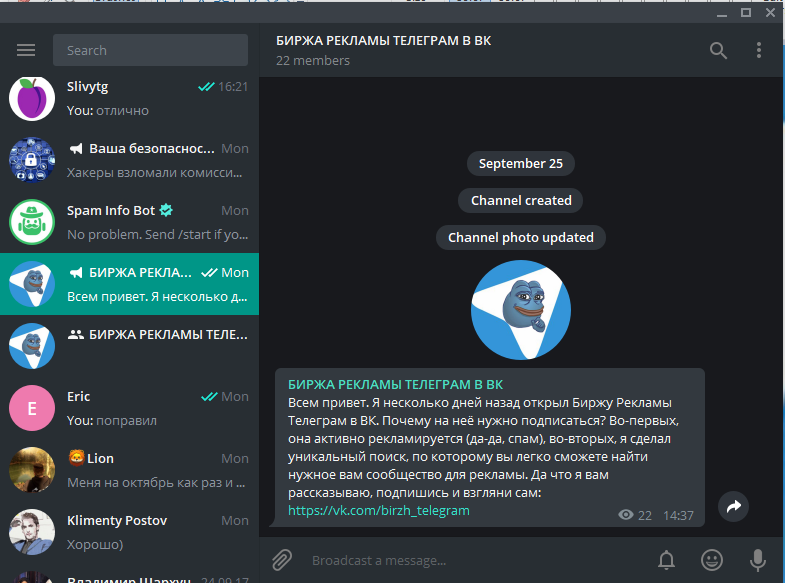785x583 pixels.
Task: Click the 14:37 message timestamp
Action: [678, 515]
